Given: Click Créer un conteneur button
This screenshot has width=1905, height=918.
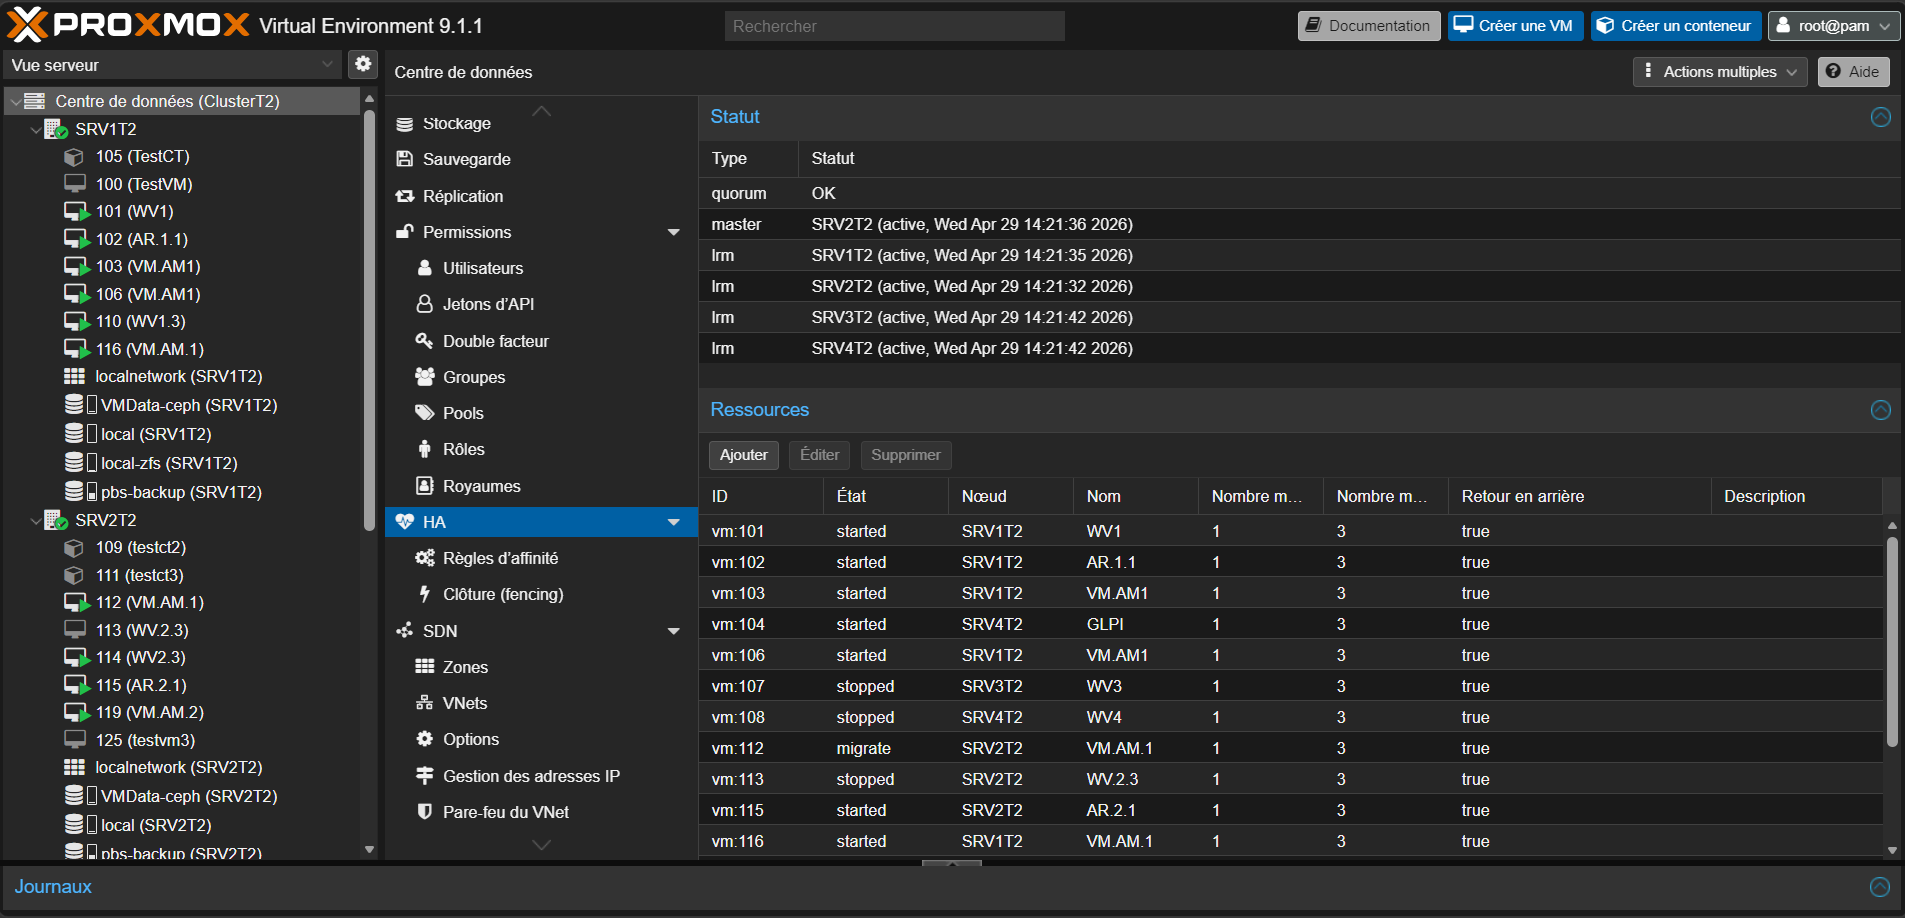Looking at the screenshot, I should pos(1676,26).
